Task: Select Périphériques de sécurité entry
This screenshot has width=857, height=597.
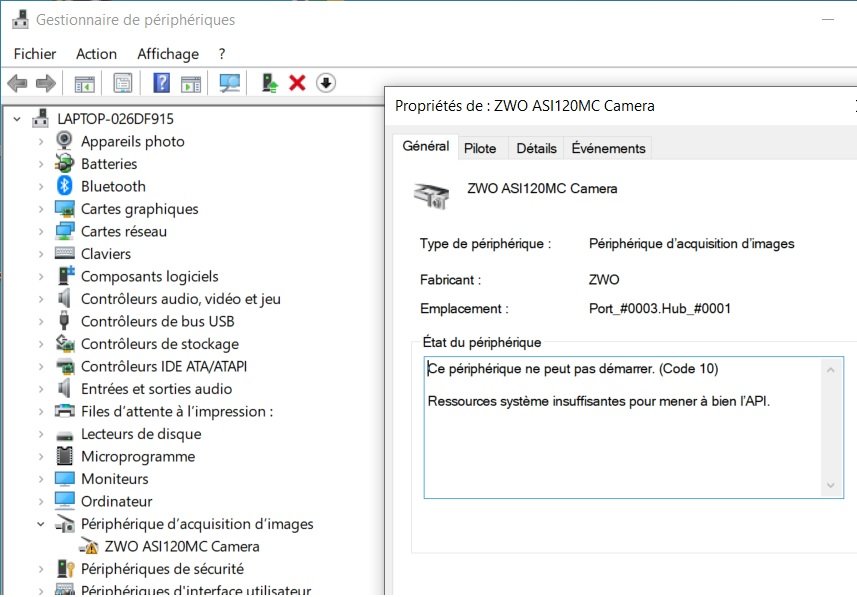Action: [162, 569]
